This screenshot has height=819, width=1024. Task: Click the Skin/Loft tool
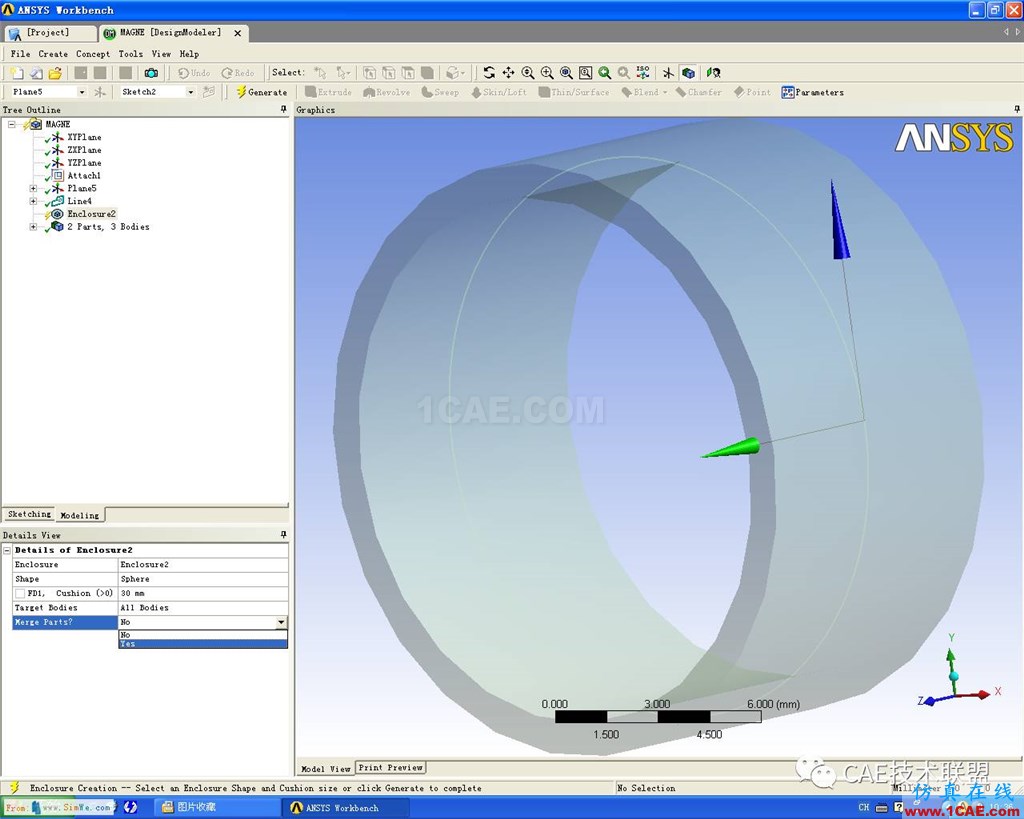(x=499, y=92)
